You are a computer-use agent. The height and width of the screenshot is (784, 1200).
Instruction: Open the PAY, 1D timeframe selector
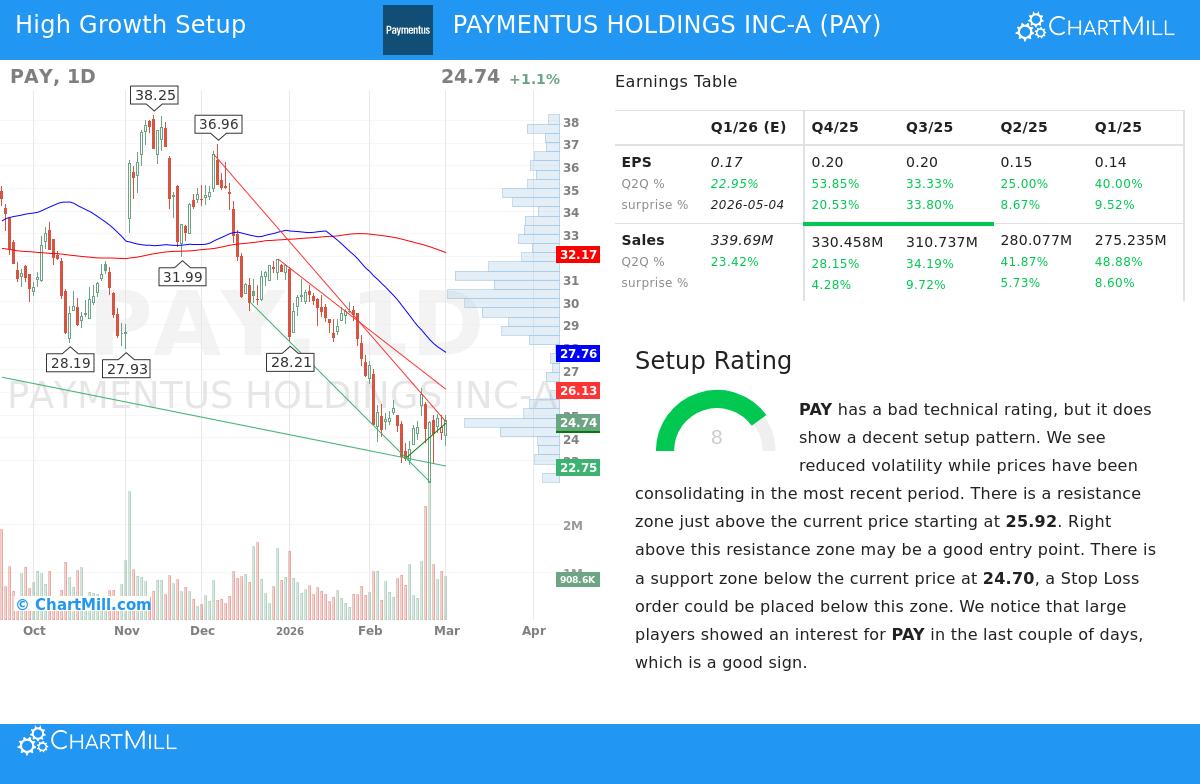(52, 76)
